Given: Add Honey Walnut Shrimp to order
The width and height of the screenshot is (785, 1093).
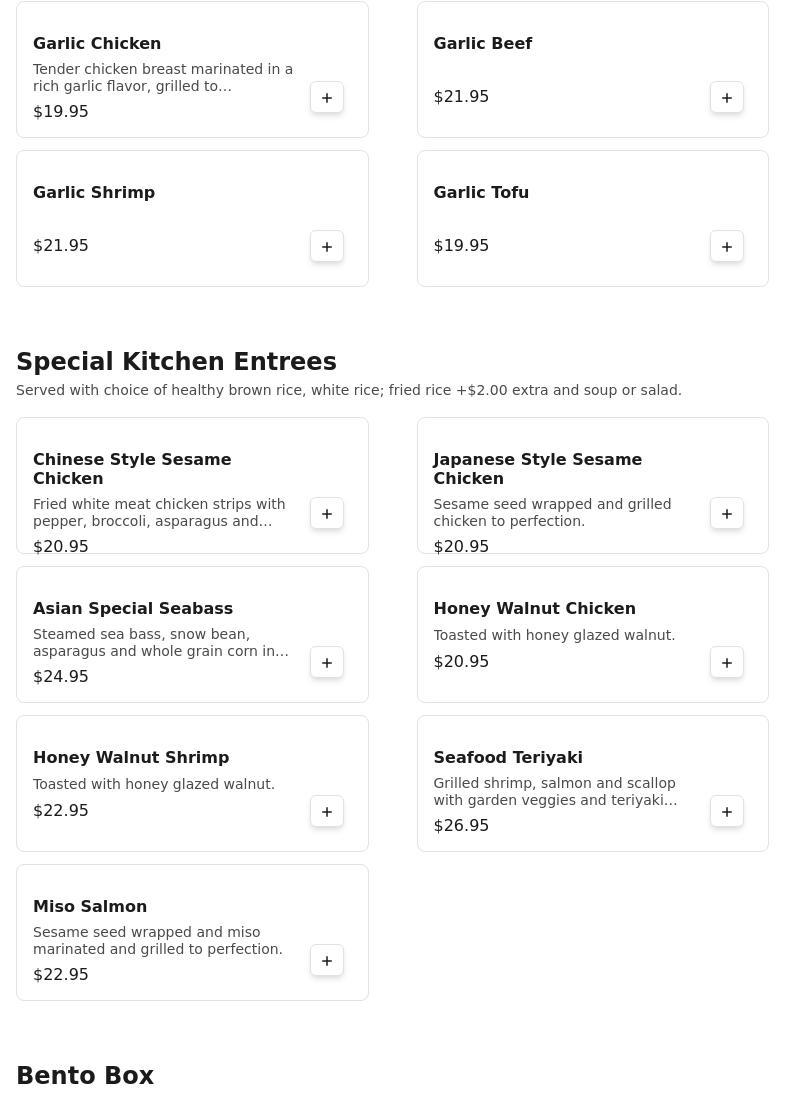Looking at the screenshot, I should coord(326,812).
